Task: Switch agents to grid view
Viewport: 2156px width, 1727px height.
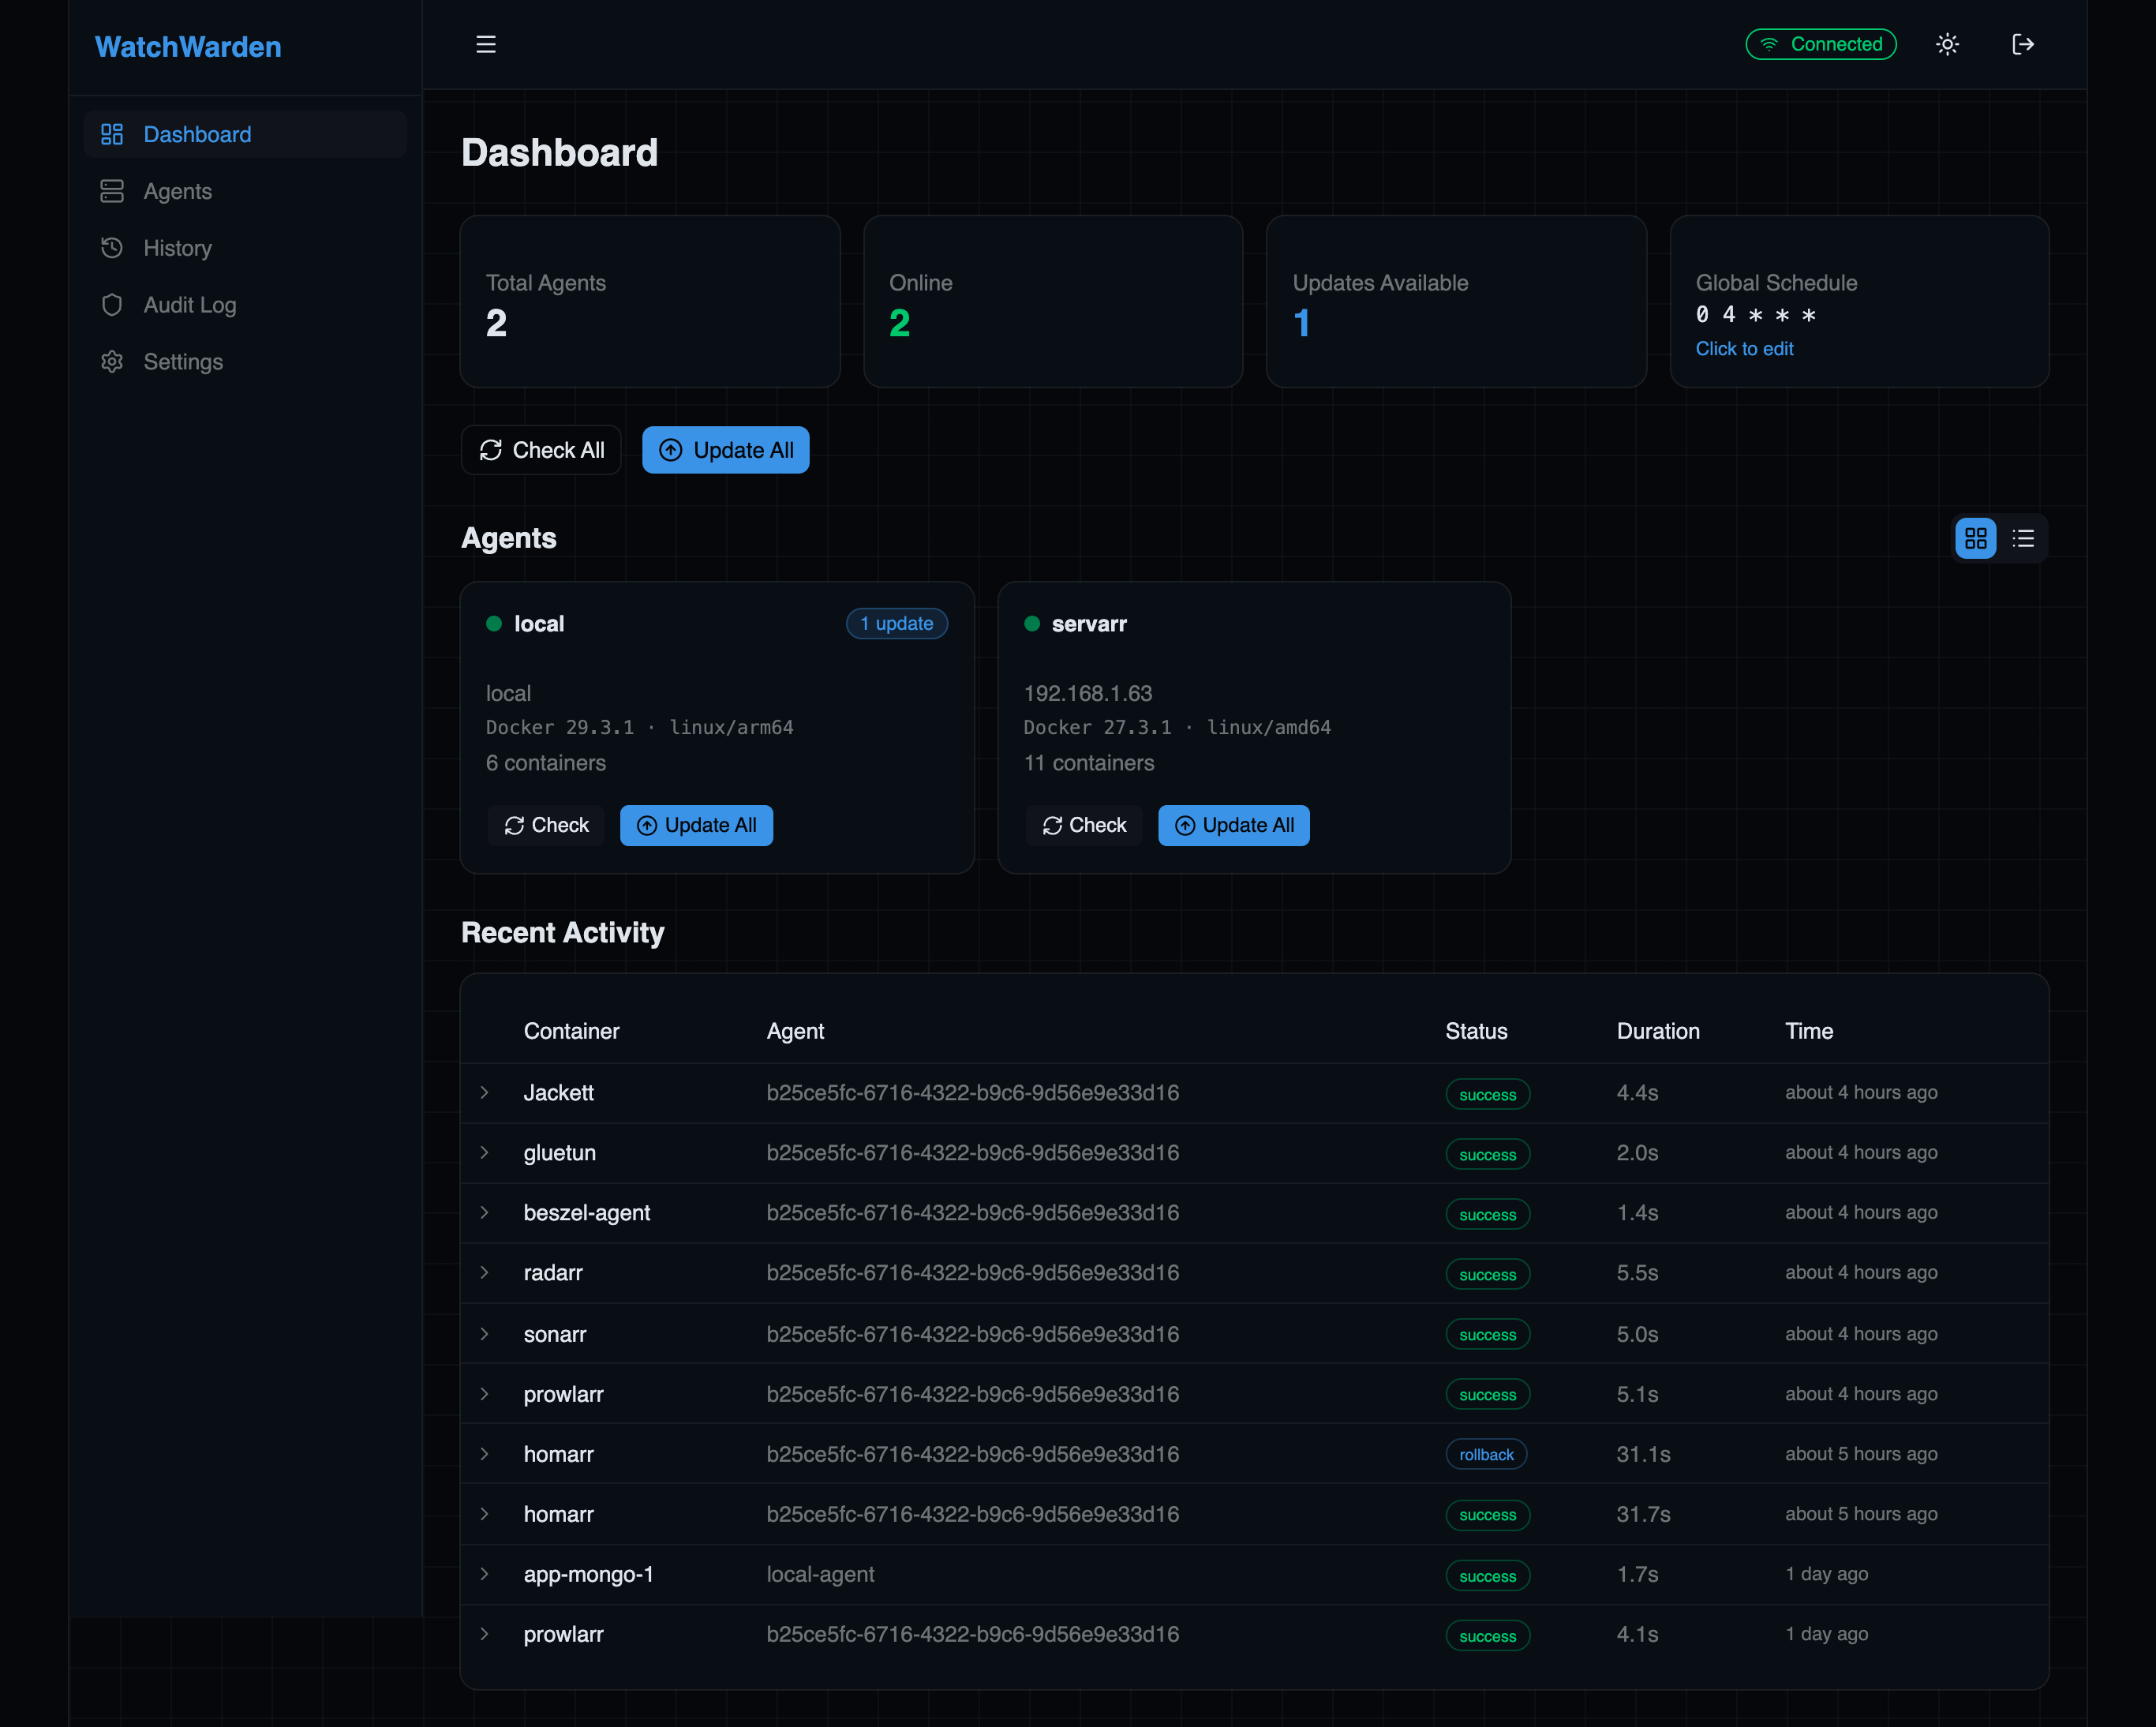Action: click(1975, 539)
